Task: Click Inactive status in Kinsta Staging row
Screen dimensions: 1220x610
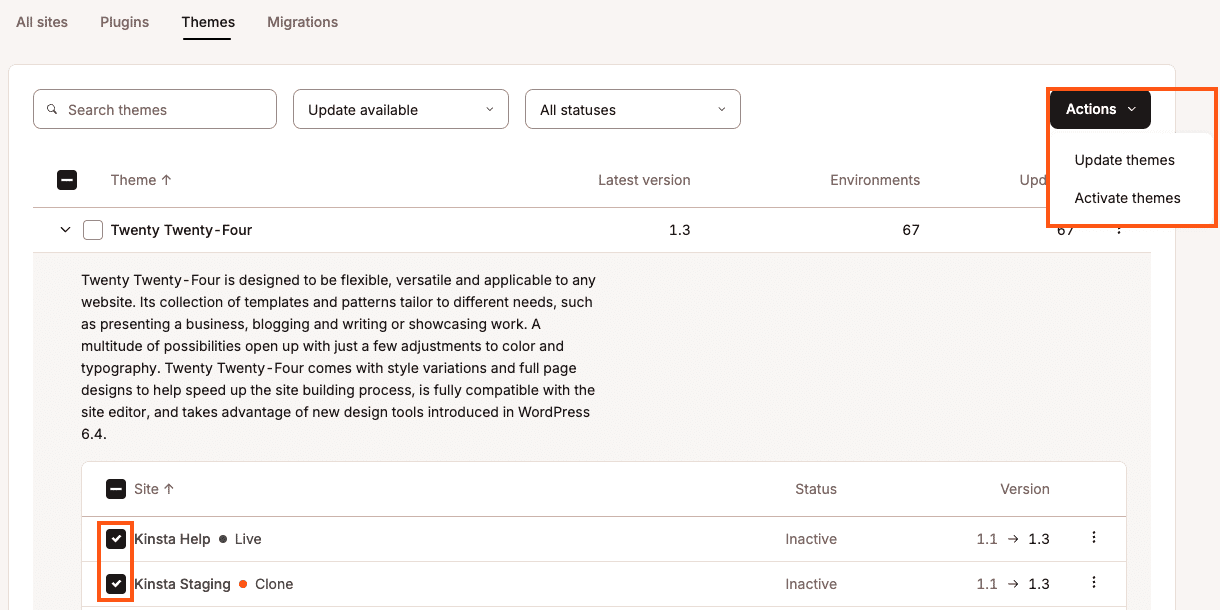Action: (x=811, y=584)
